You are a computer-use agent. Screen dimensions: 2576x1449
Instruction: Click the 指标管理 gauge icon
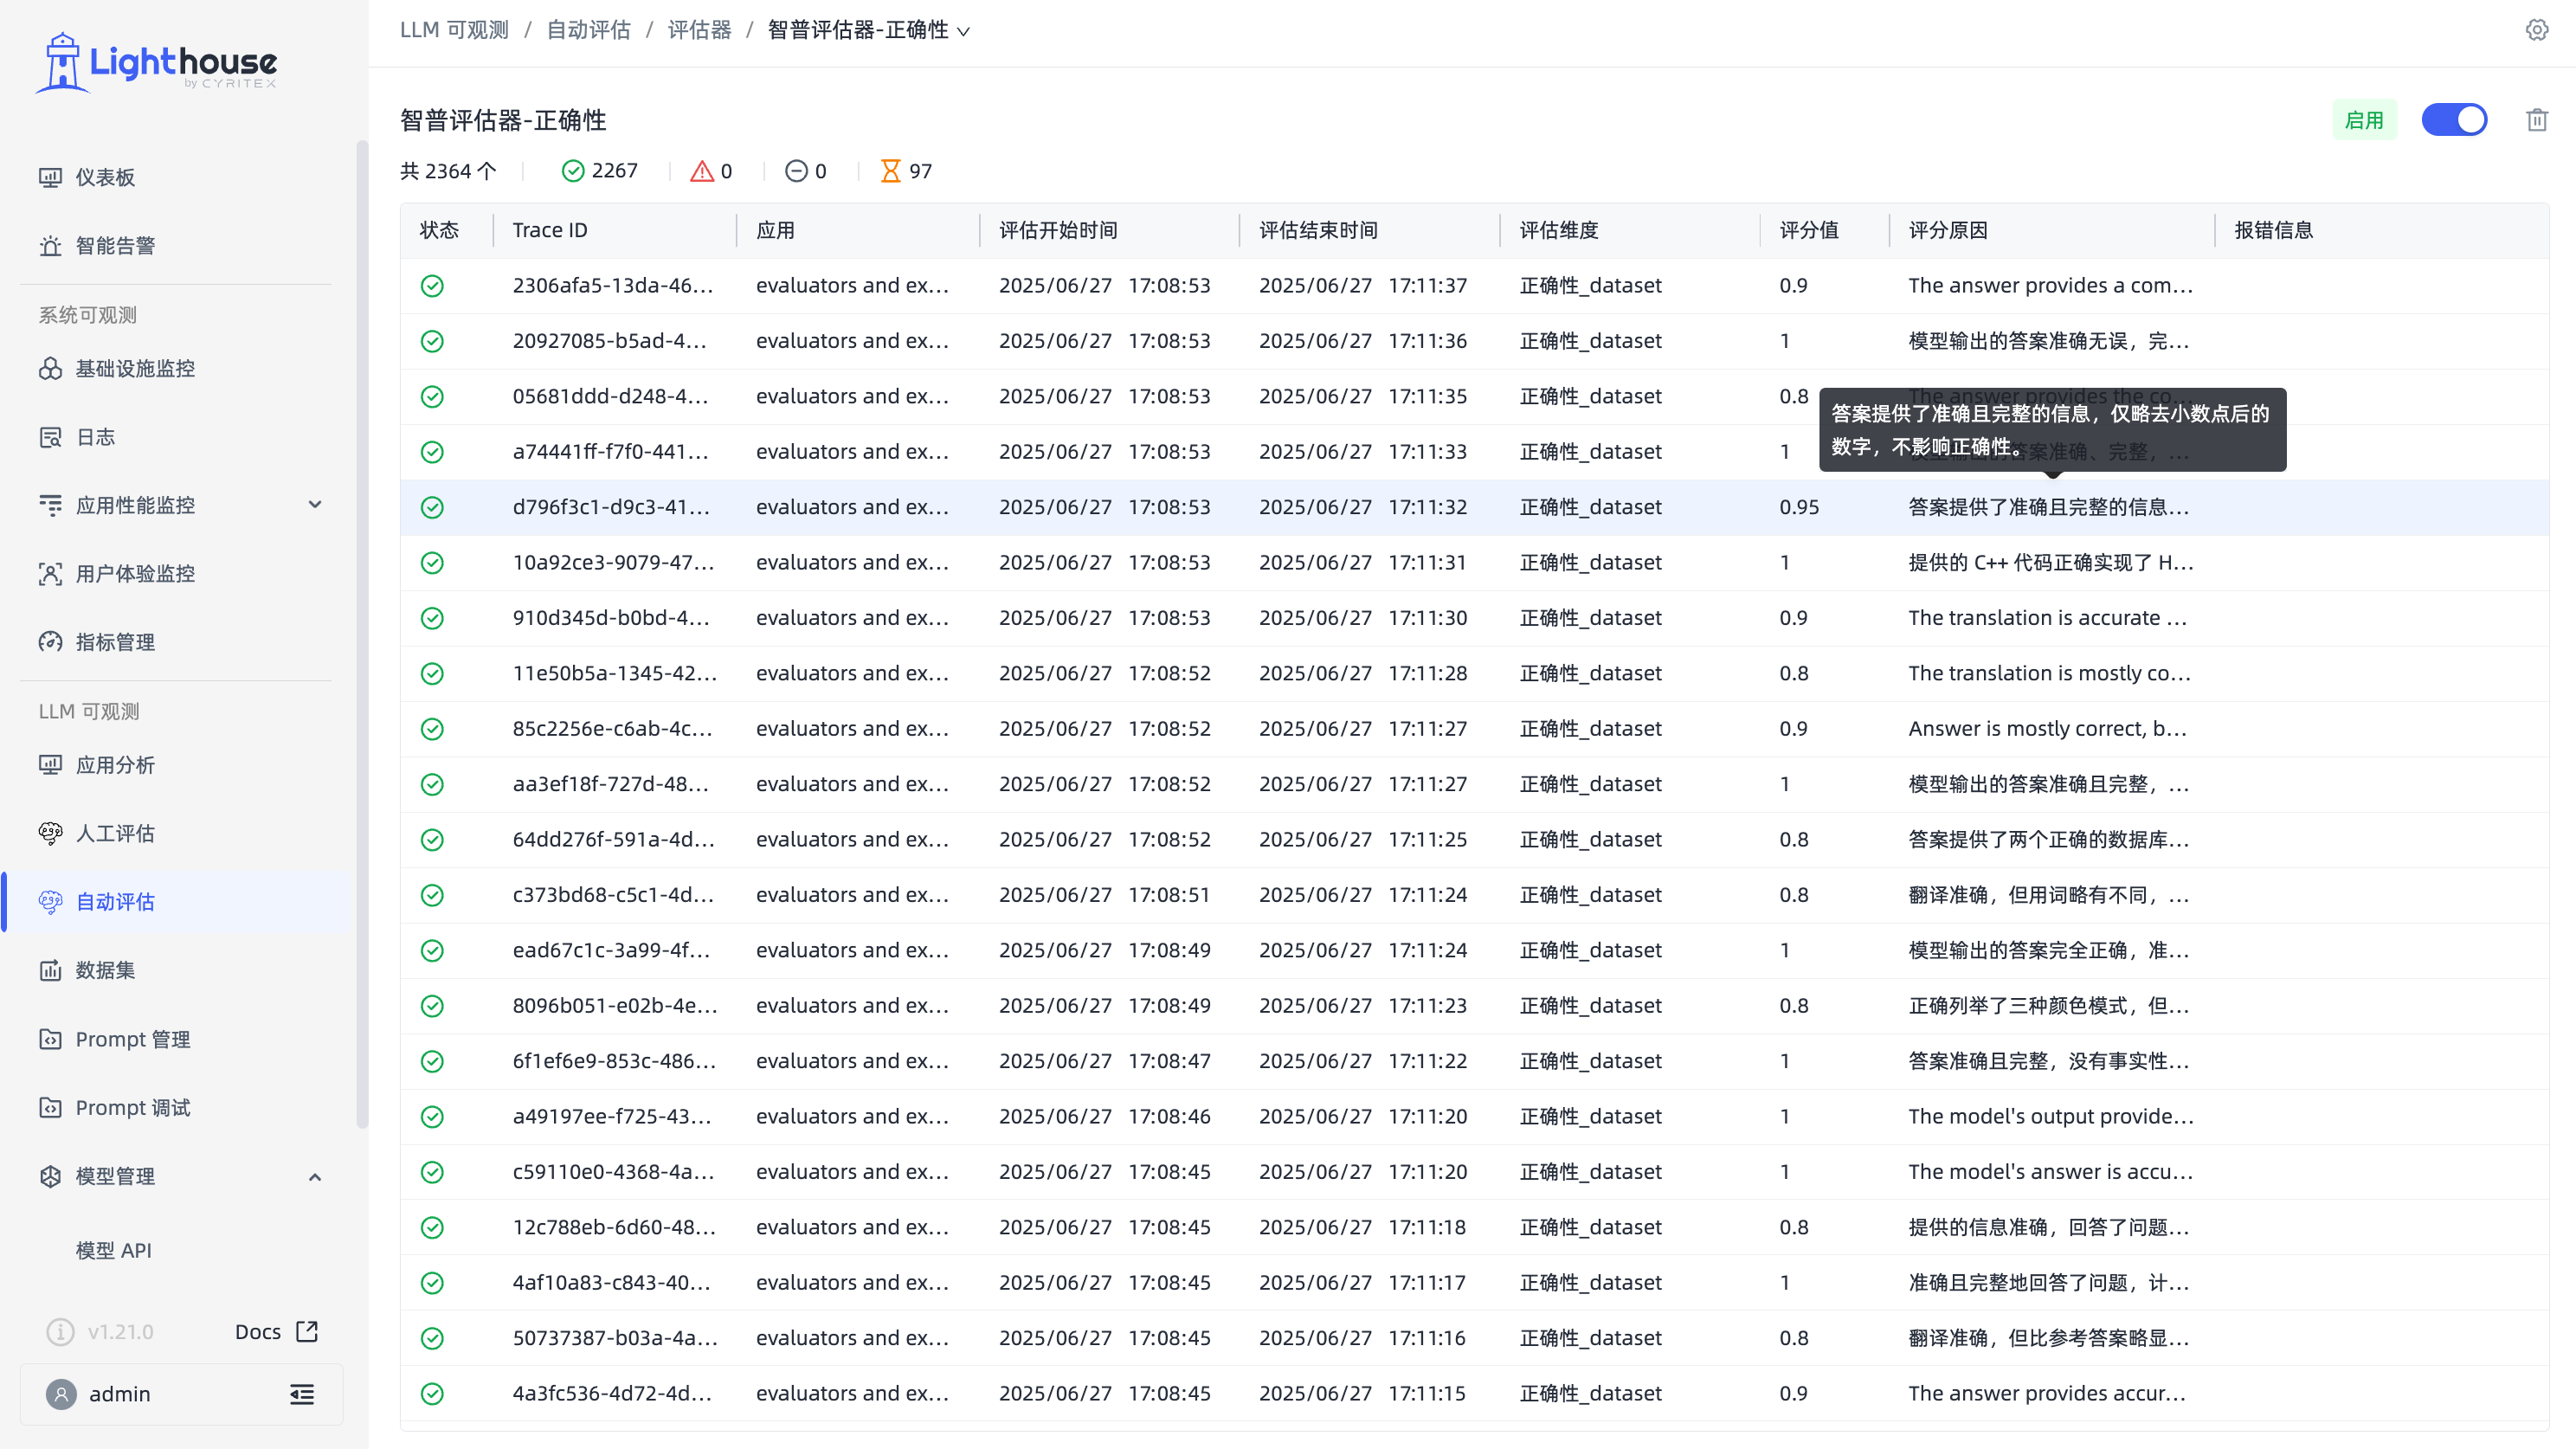[x=50, y=642]
